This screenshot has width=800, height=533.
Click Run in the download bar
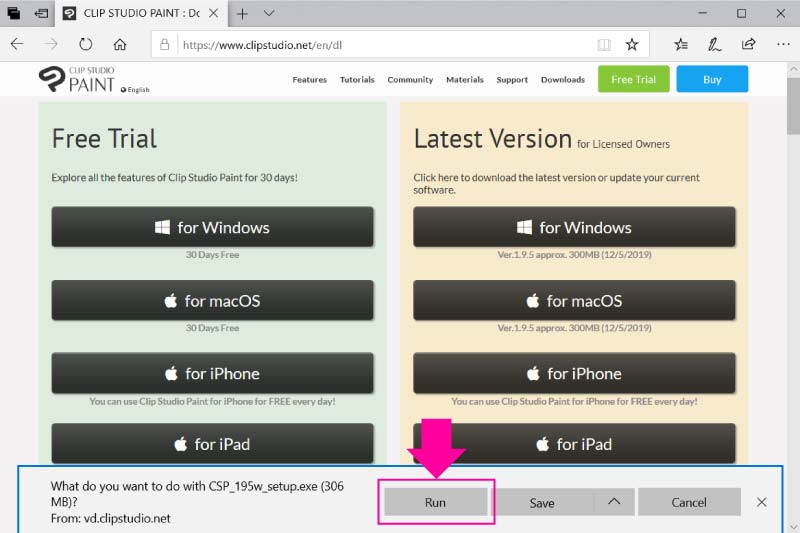tap(435, 502)
